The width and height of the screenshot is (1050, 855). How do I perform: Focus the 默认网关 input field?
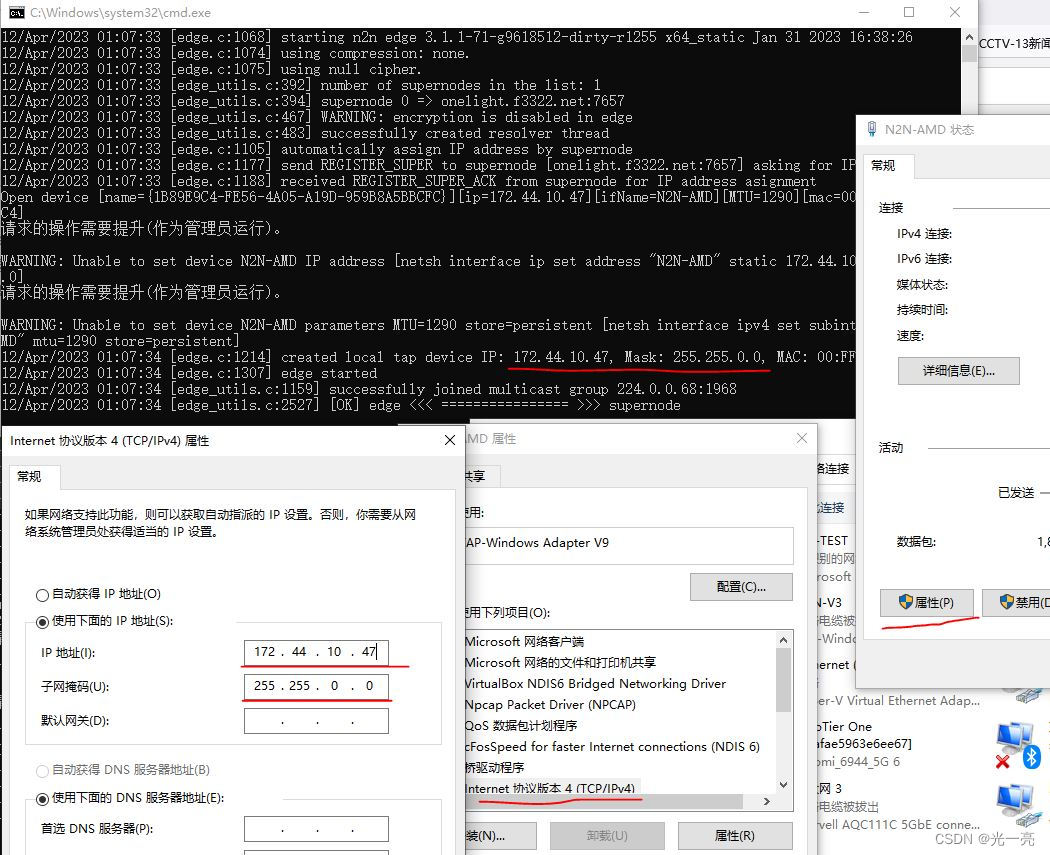click(x=316, y=721)
